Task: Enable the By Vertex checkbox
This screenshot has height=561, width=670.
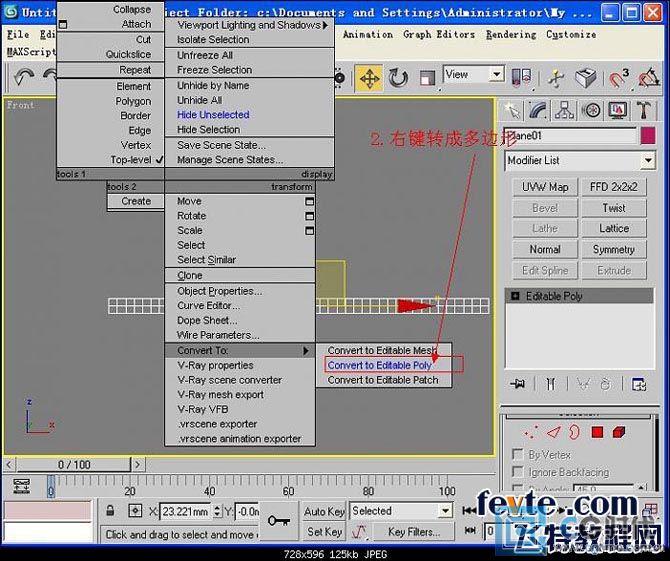Action: 517,454
